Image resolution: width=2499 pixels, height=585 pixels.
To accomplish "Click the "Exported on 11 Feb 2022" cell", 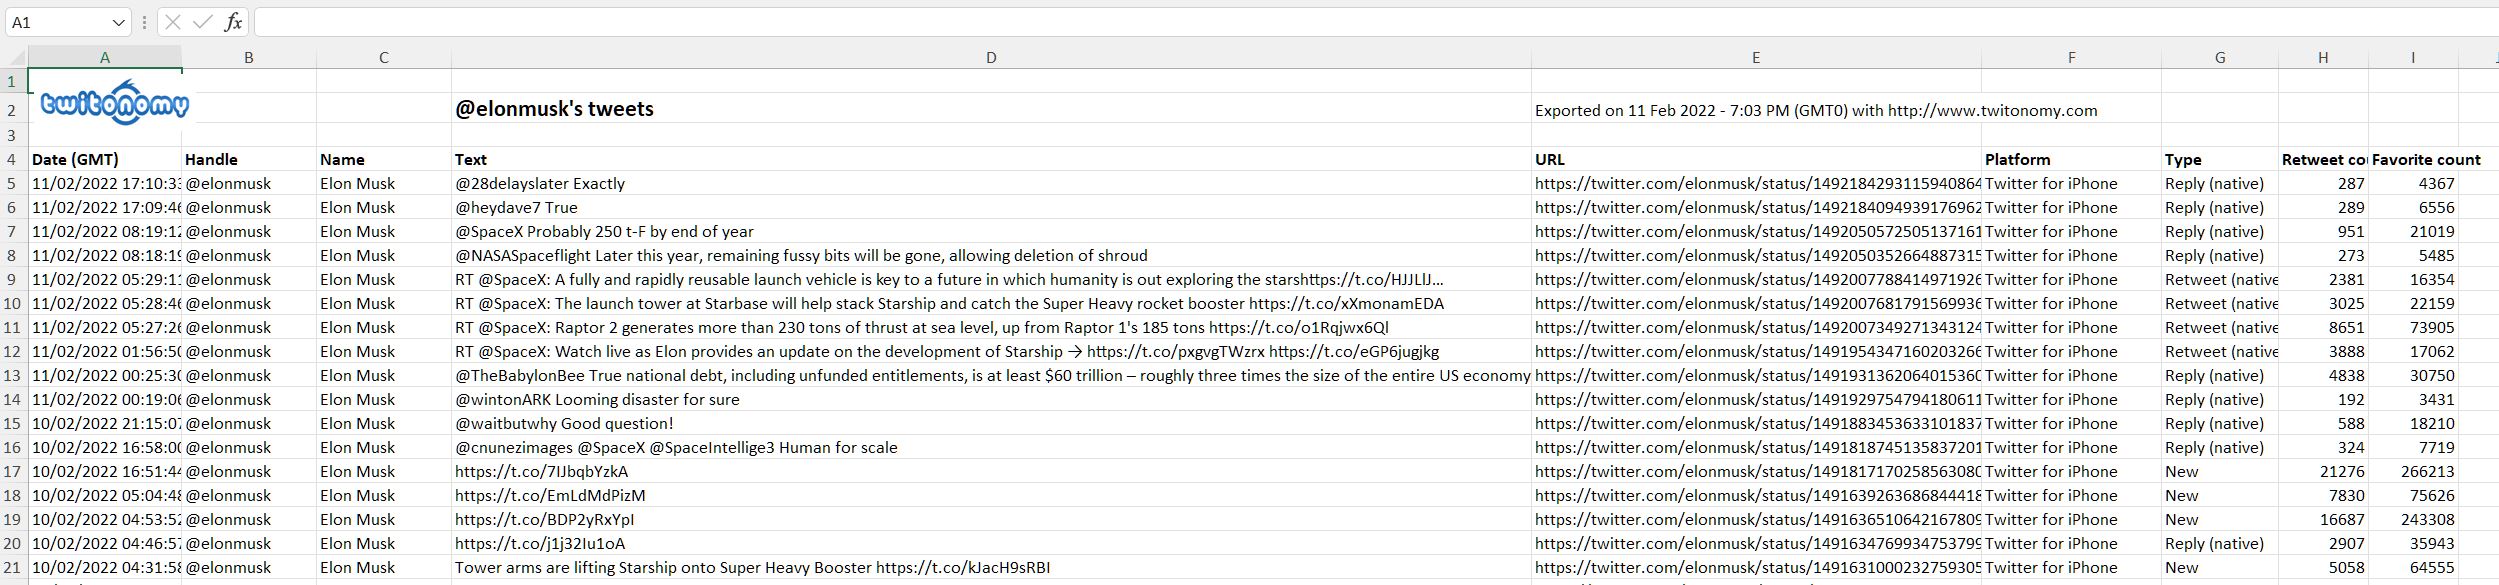I will pos(1756,110).
